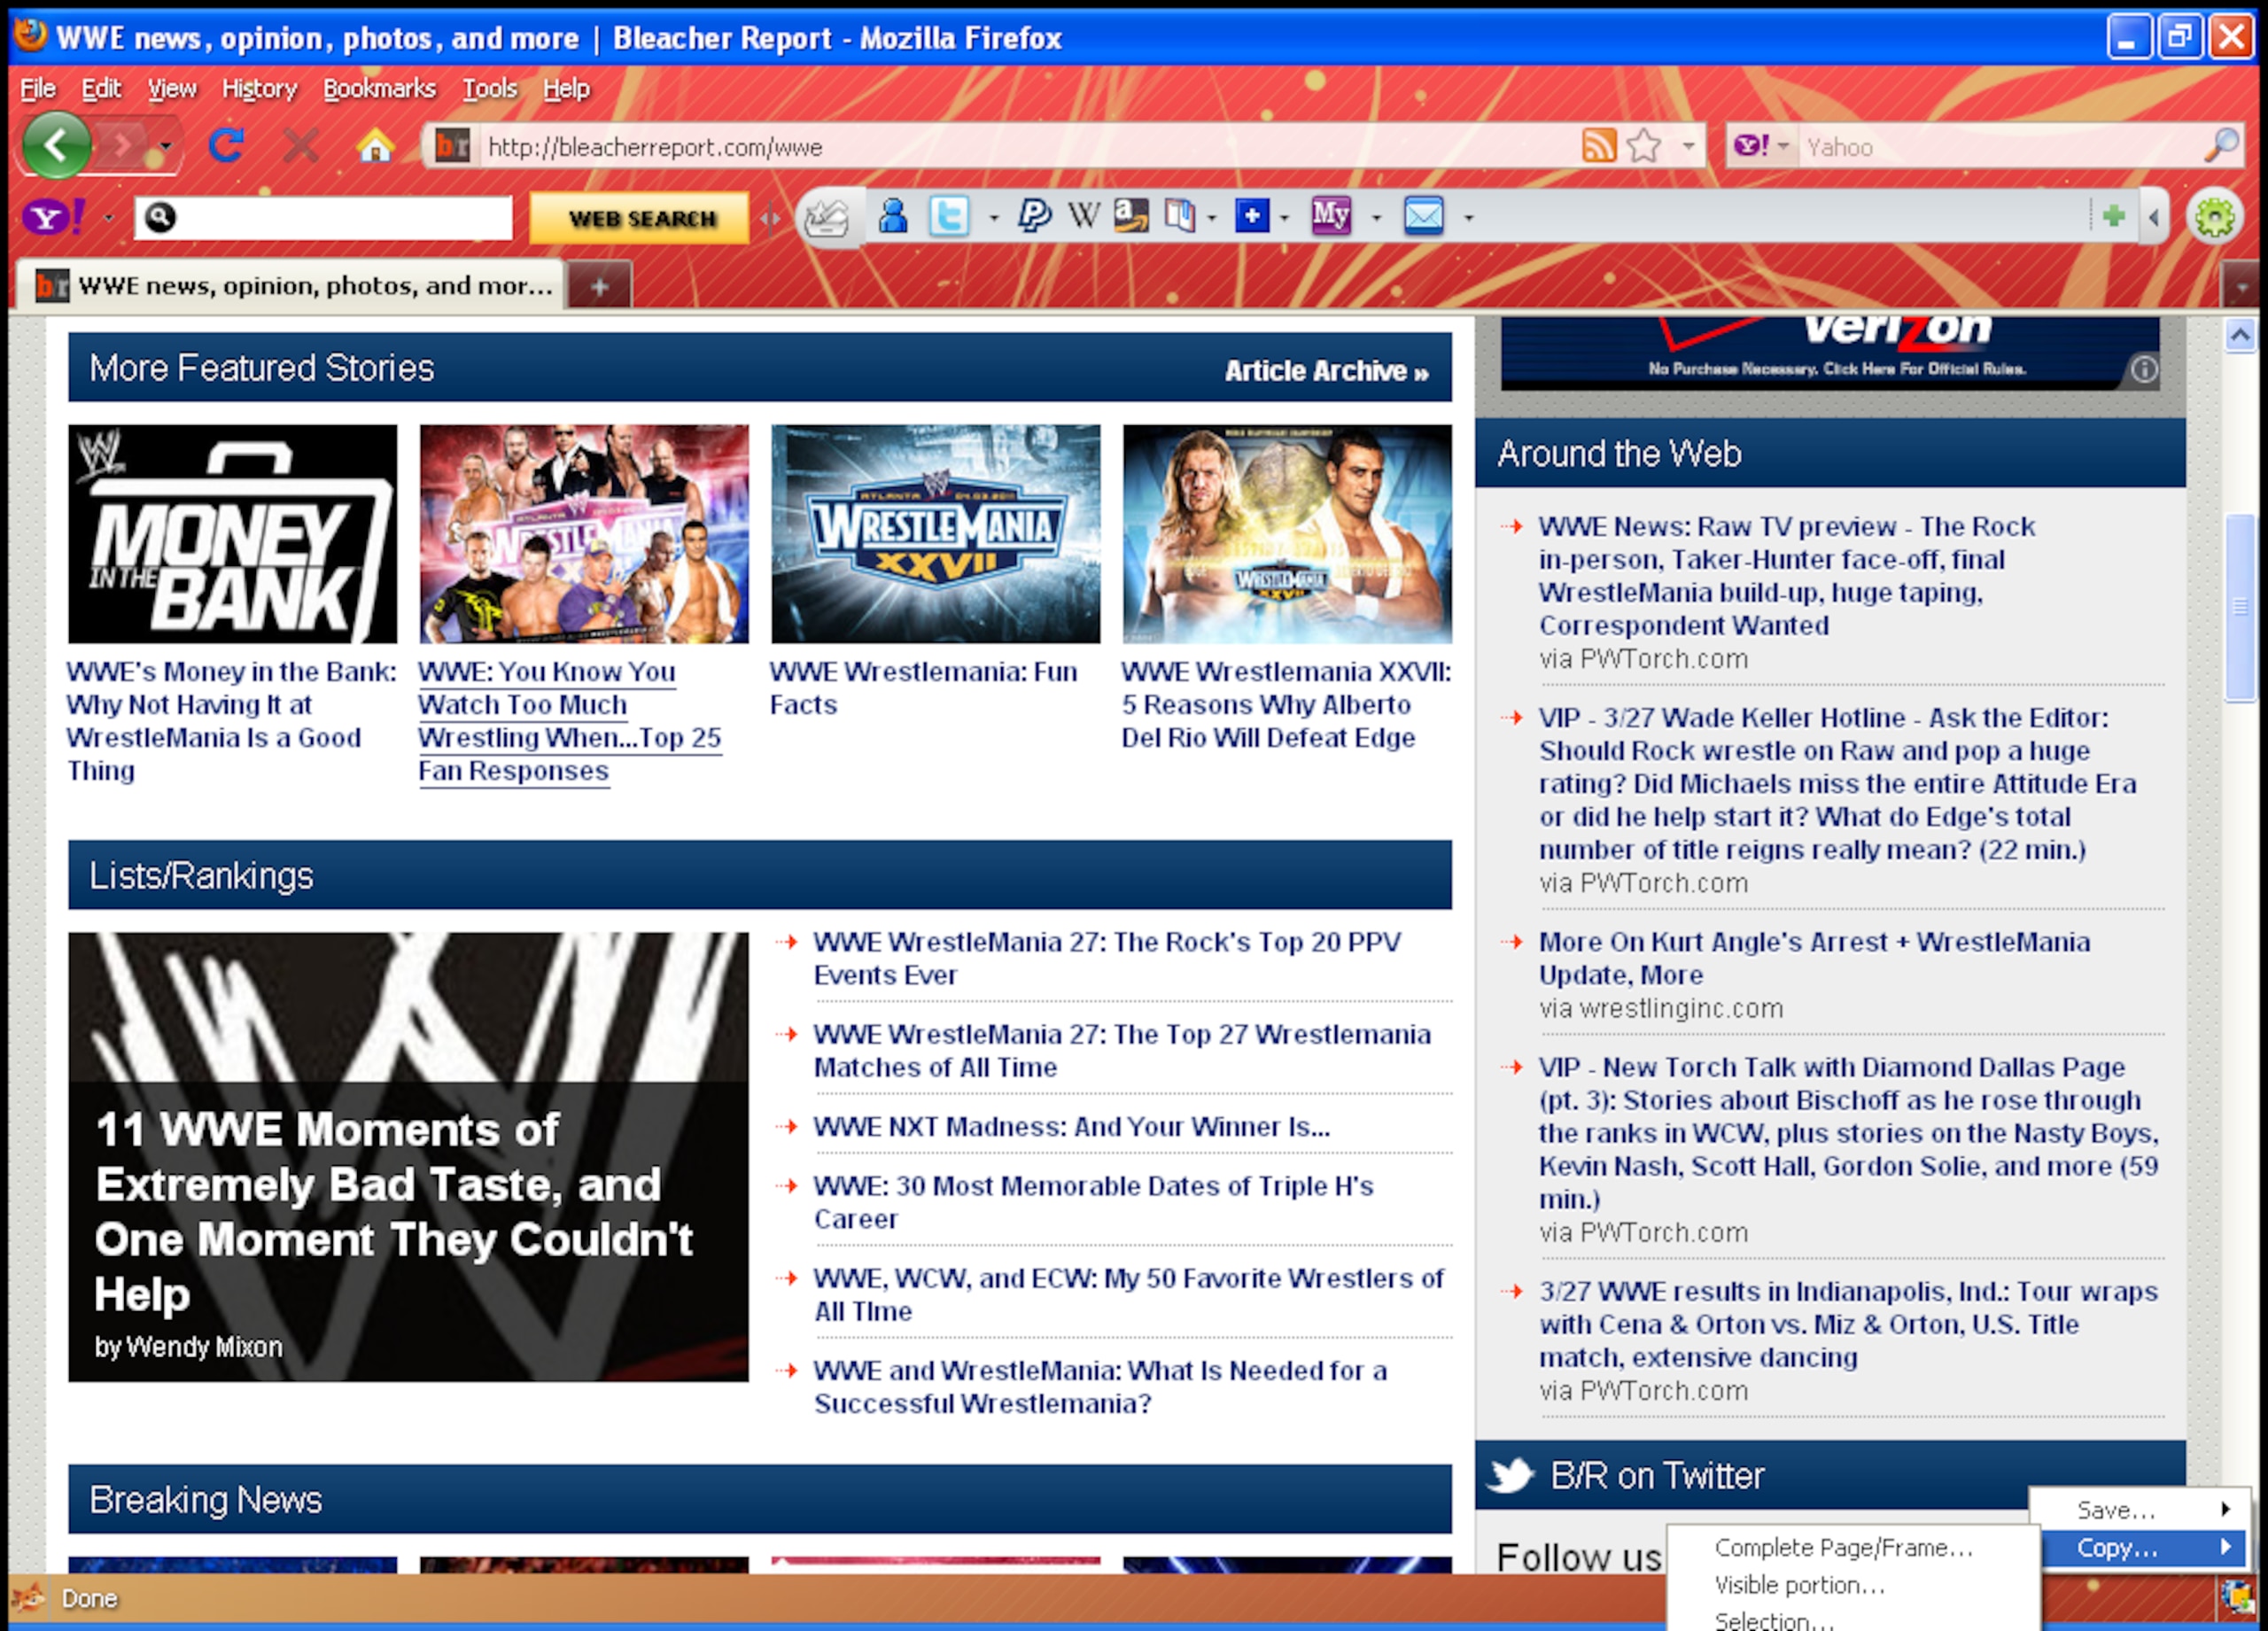Expand the address bar URL history dropdown
Viewport: 2268px width, 1631px height.
(x=1688, y=146)
